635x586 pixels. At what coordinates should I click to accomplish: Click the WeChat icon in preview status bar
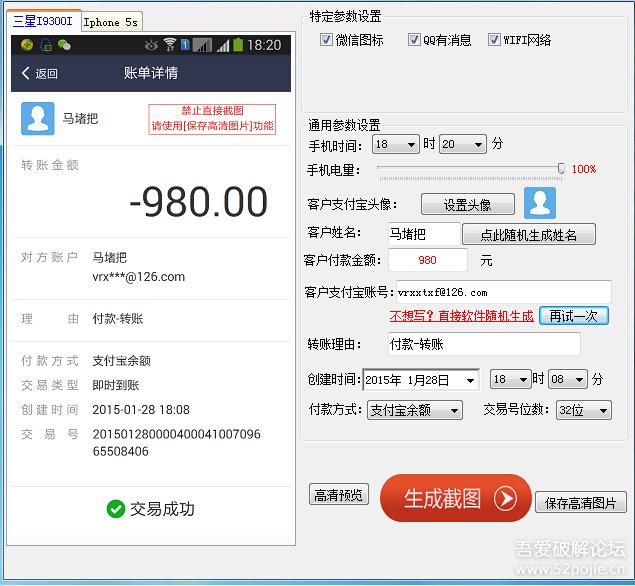64,45
